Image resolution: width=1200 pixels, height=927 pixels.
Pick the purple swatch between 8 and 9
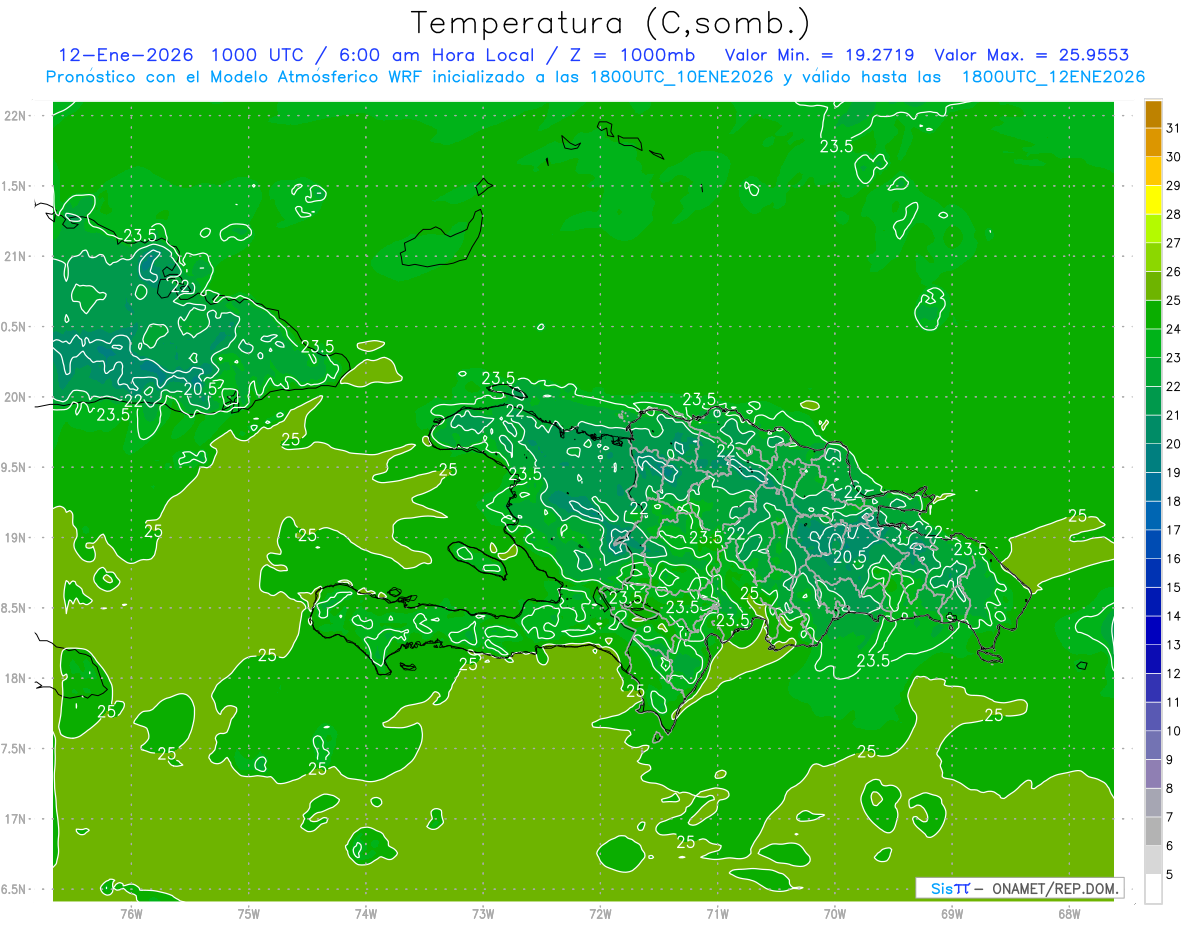tap(1153, 774)
